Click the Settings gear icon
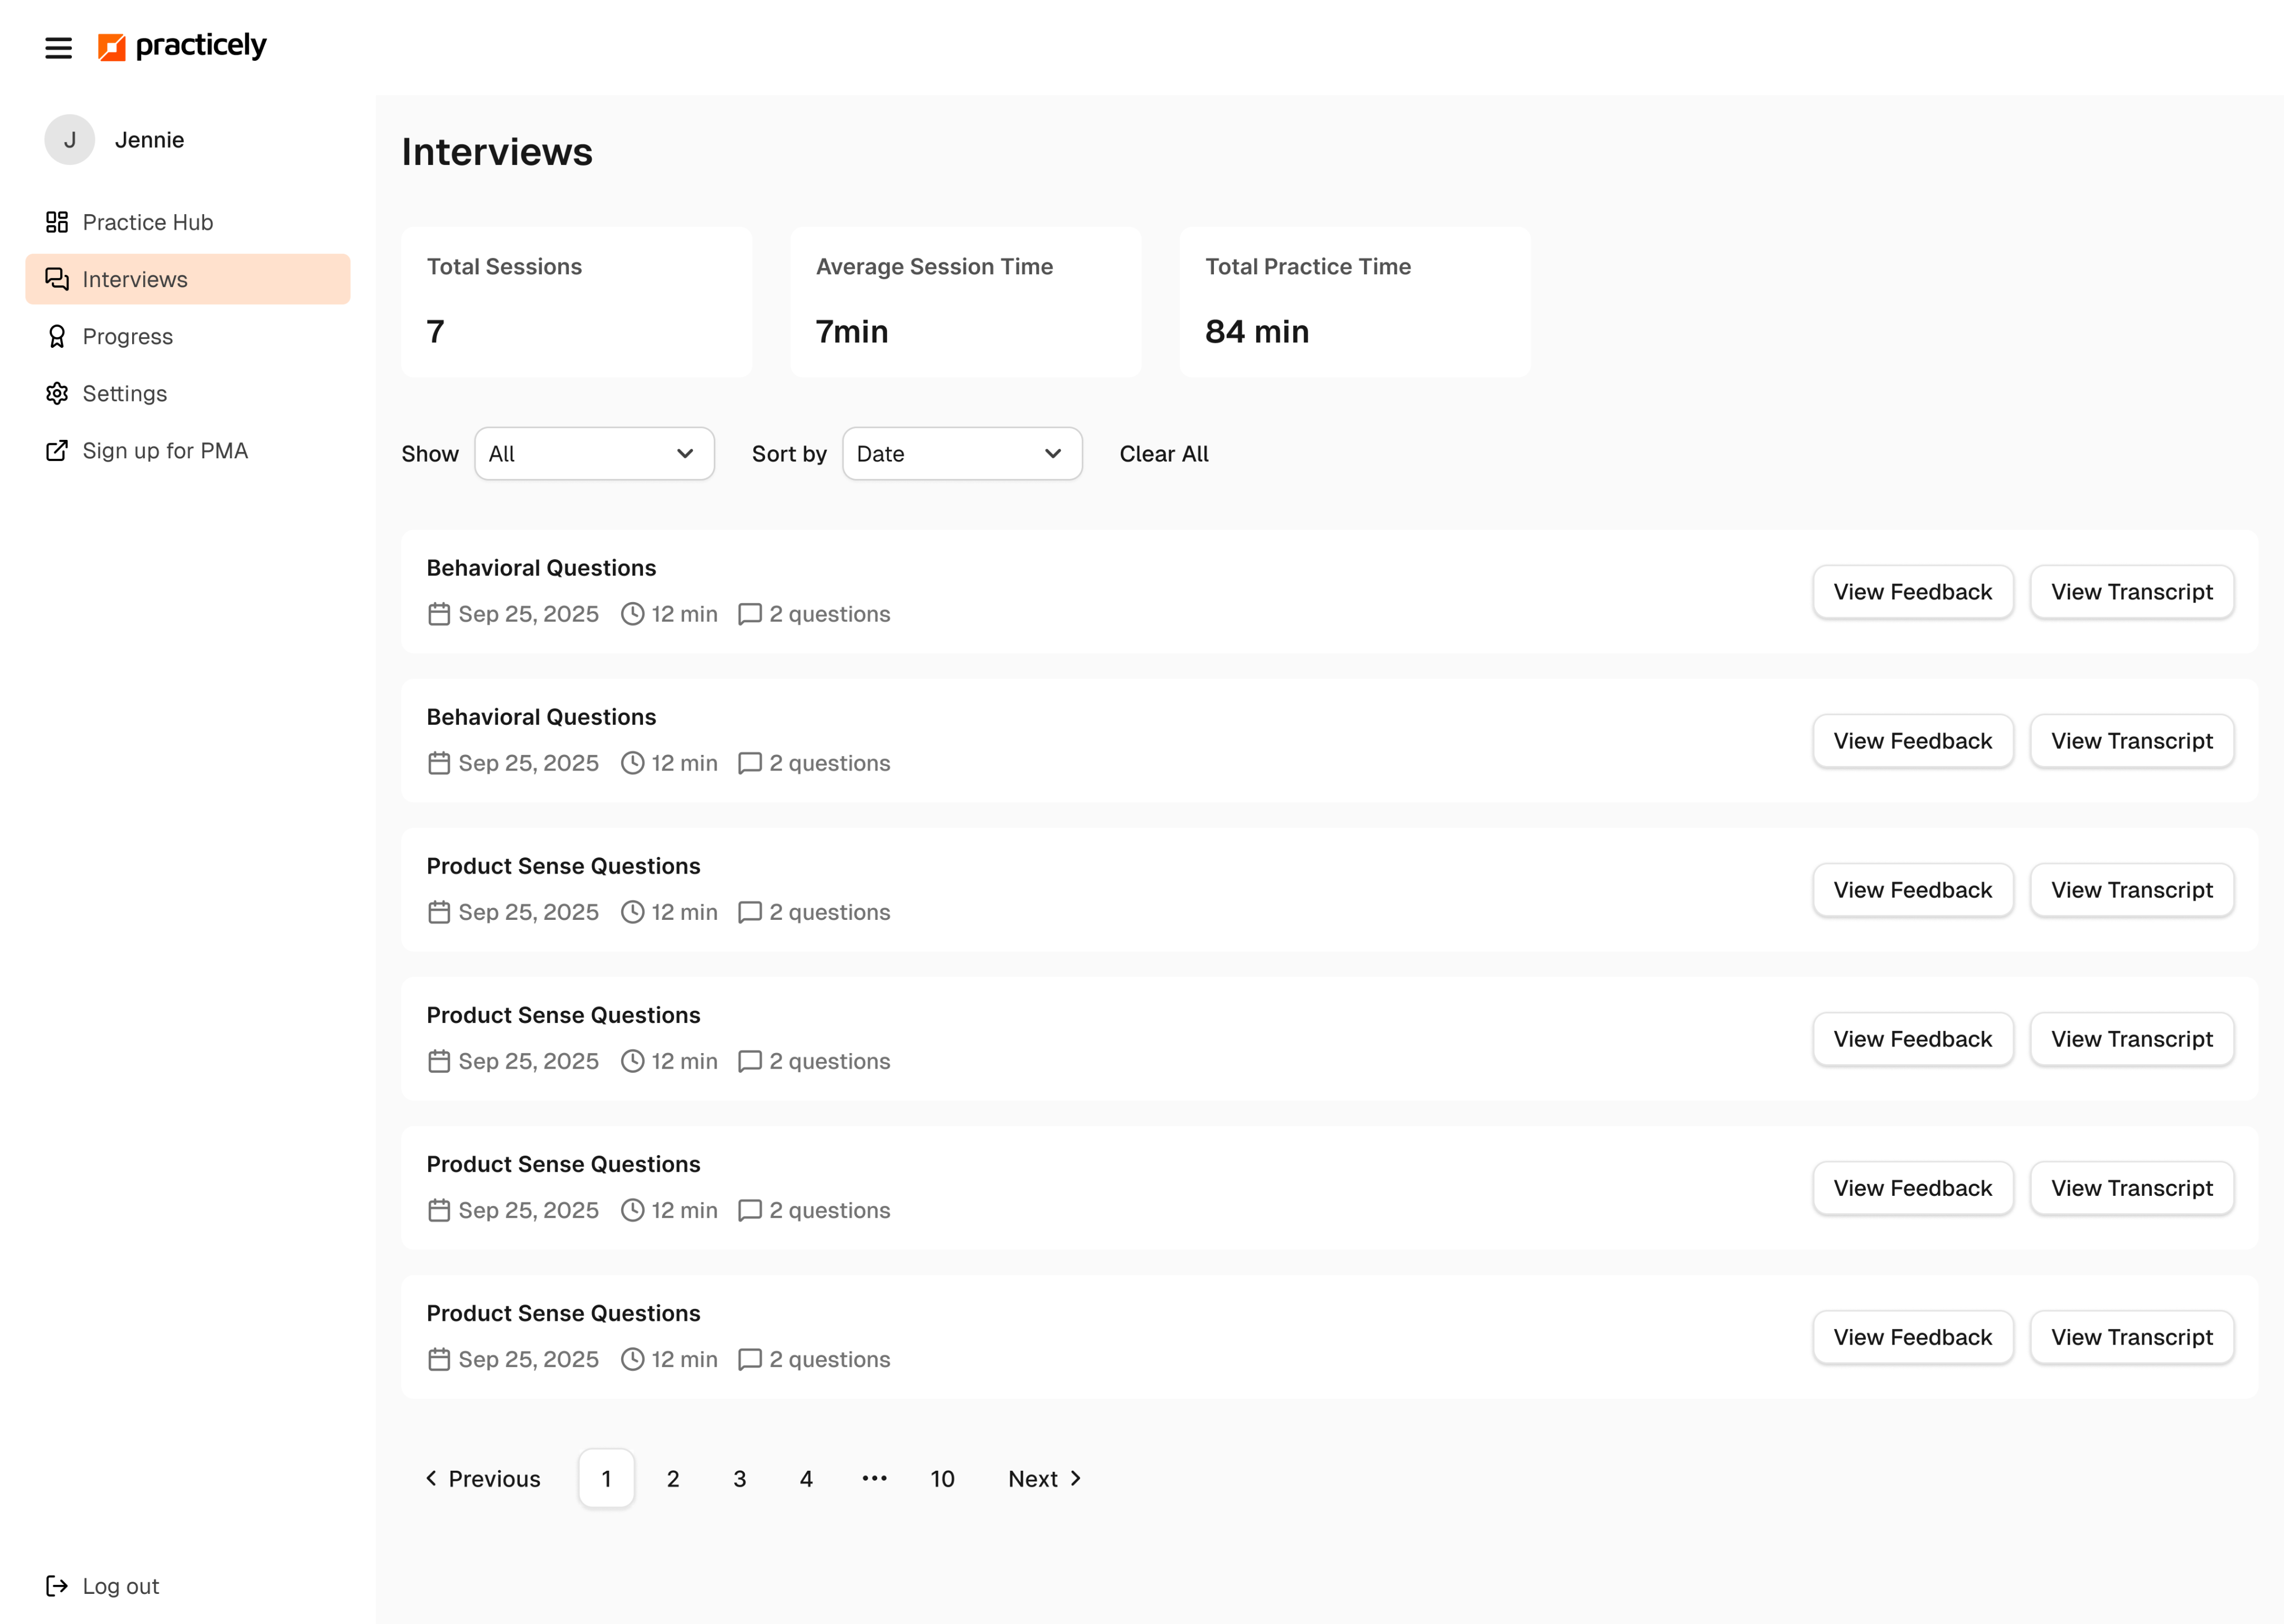 click(x=57, y=393)
